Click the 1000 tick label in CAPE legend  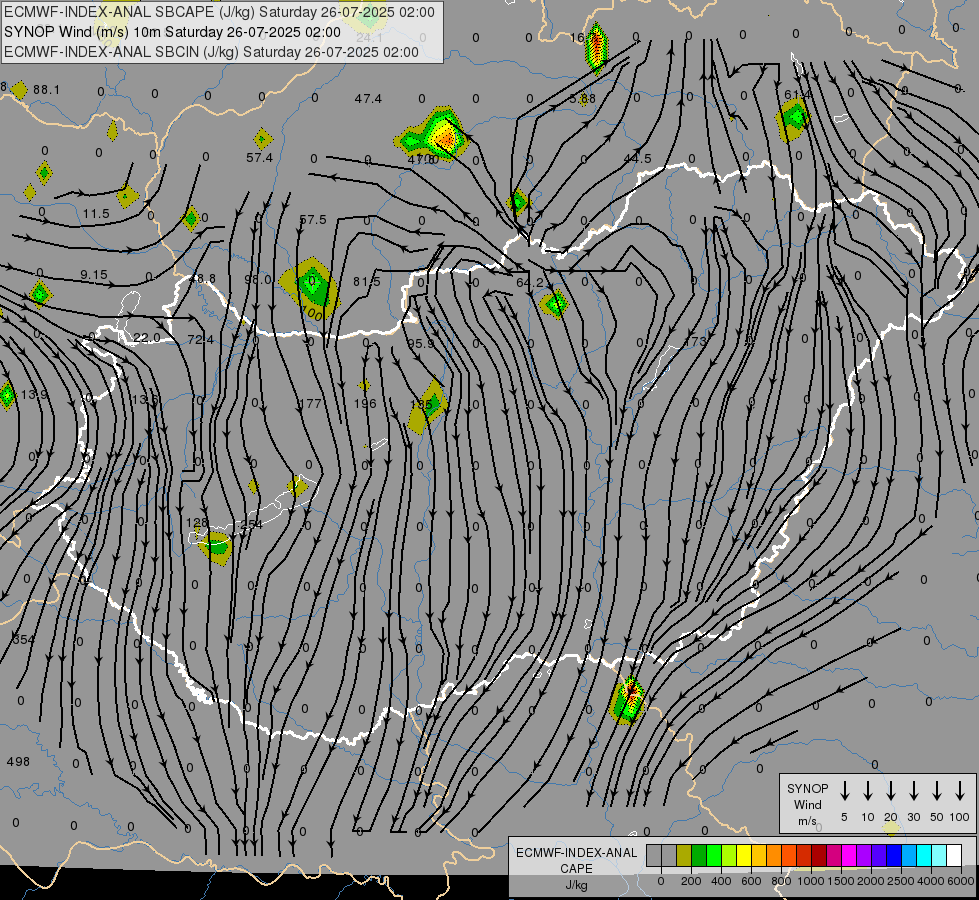click(x=810, y=881)
